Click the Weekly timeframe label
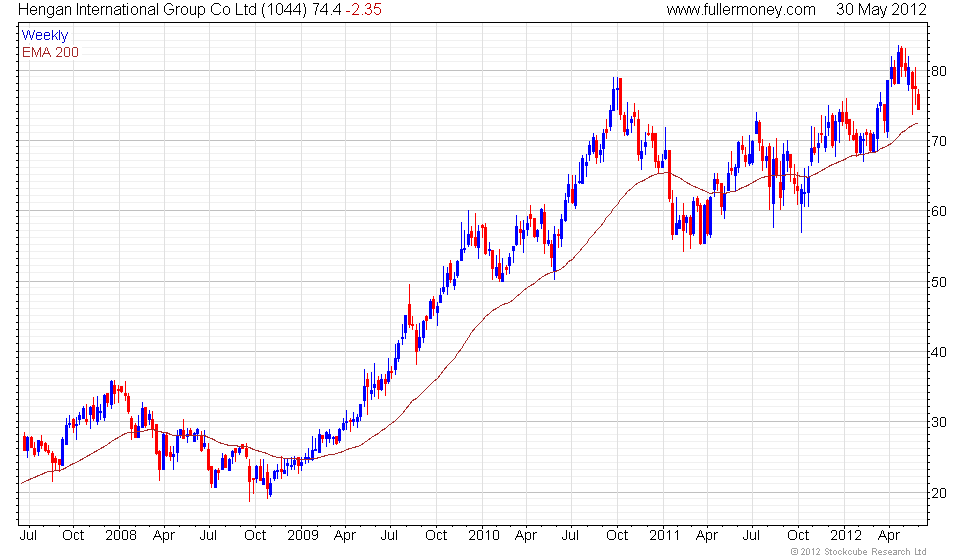Viewport: 980px width, 560px height. 44,36
